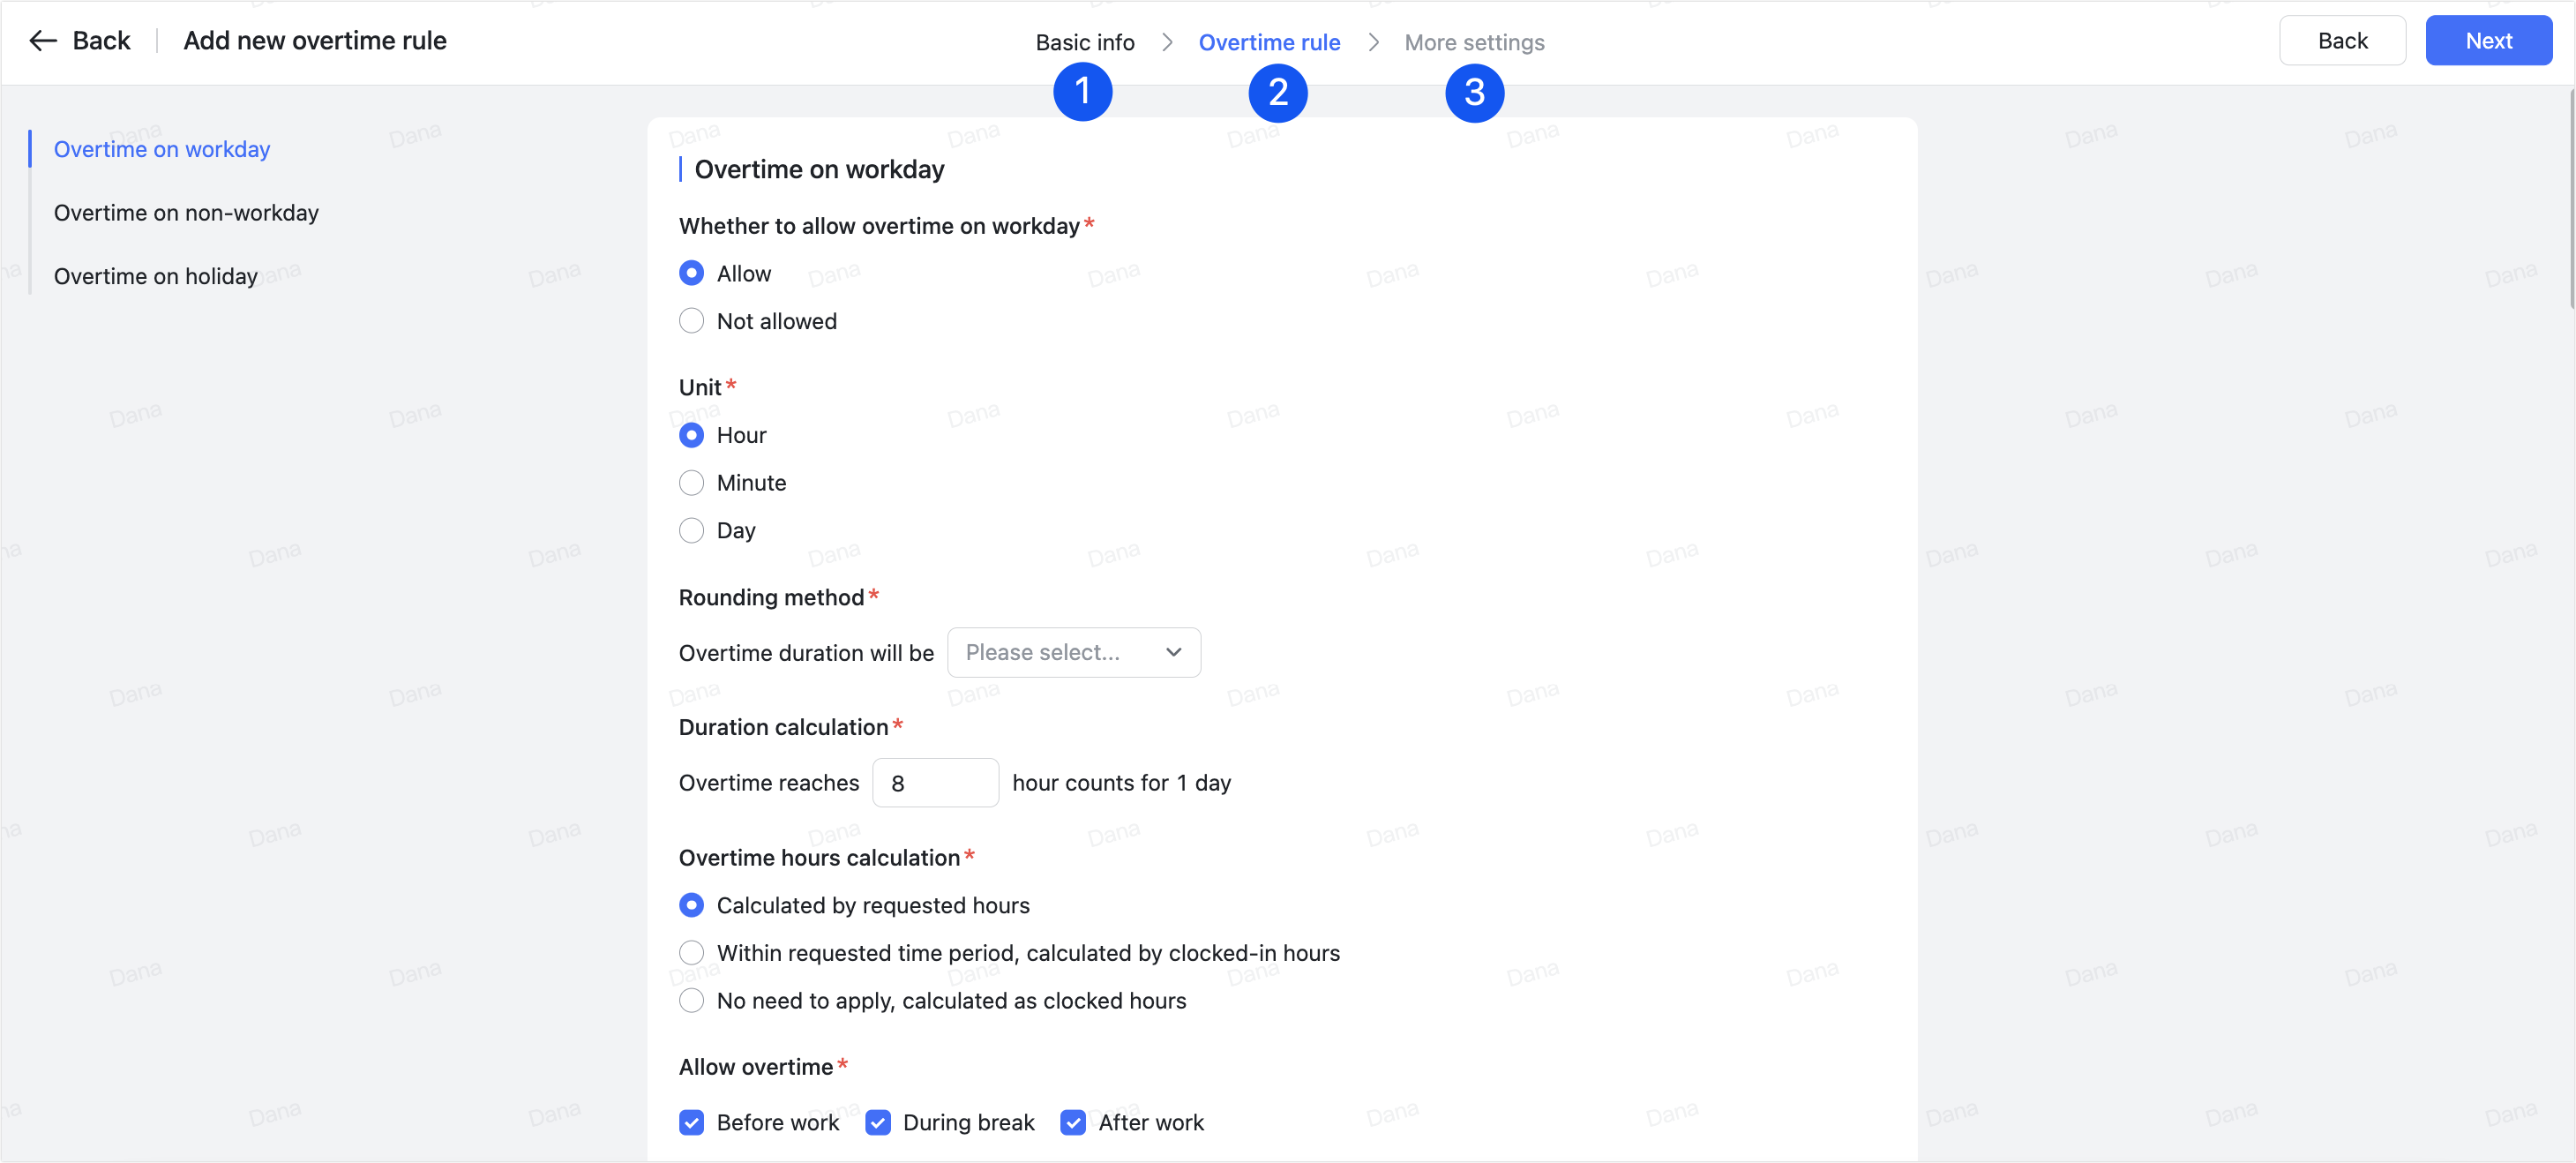Uncheck the After work checkbox
Screen dimensions: 2576x1163
click(x=1073, y=1122)
